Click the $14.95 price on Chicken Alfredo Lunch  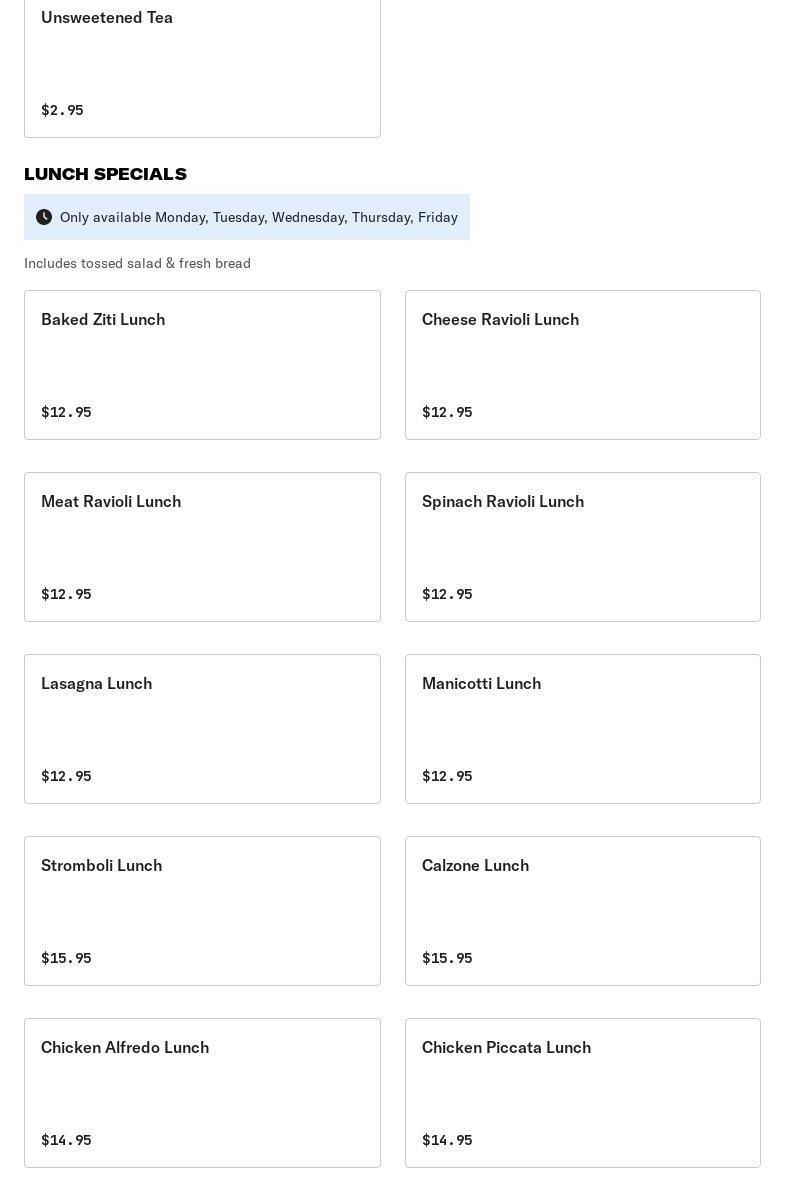(x=66, y=1140)
